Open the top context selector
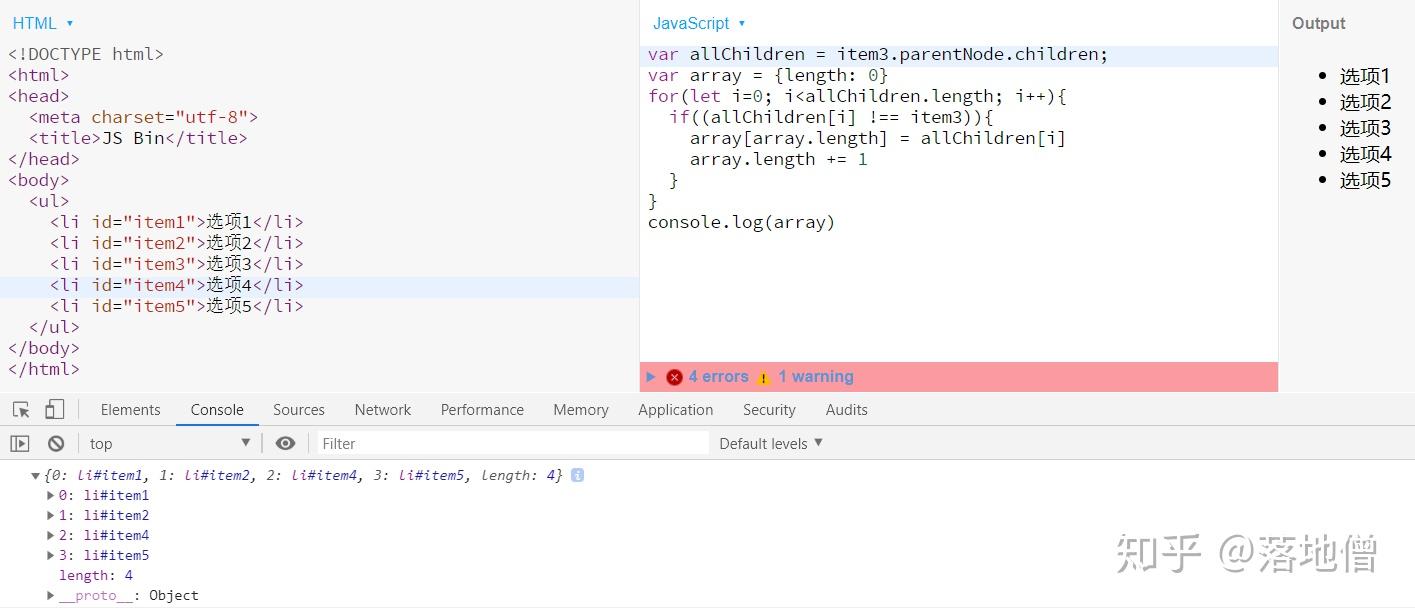 coord(169,443)
